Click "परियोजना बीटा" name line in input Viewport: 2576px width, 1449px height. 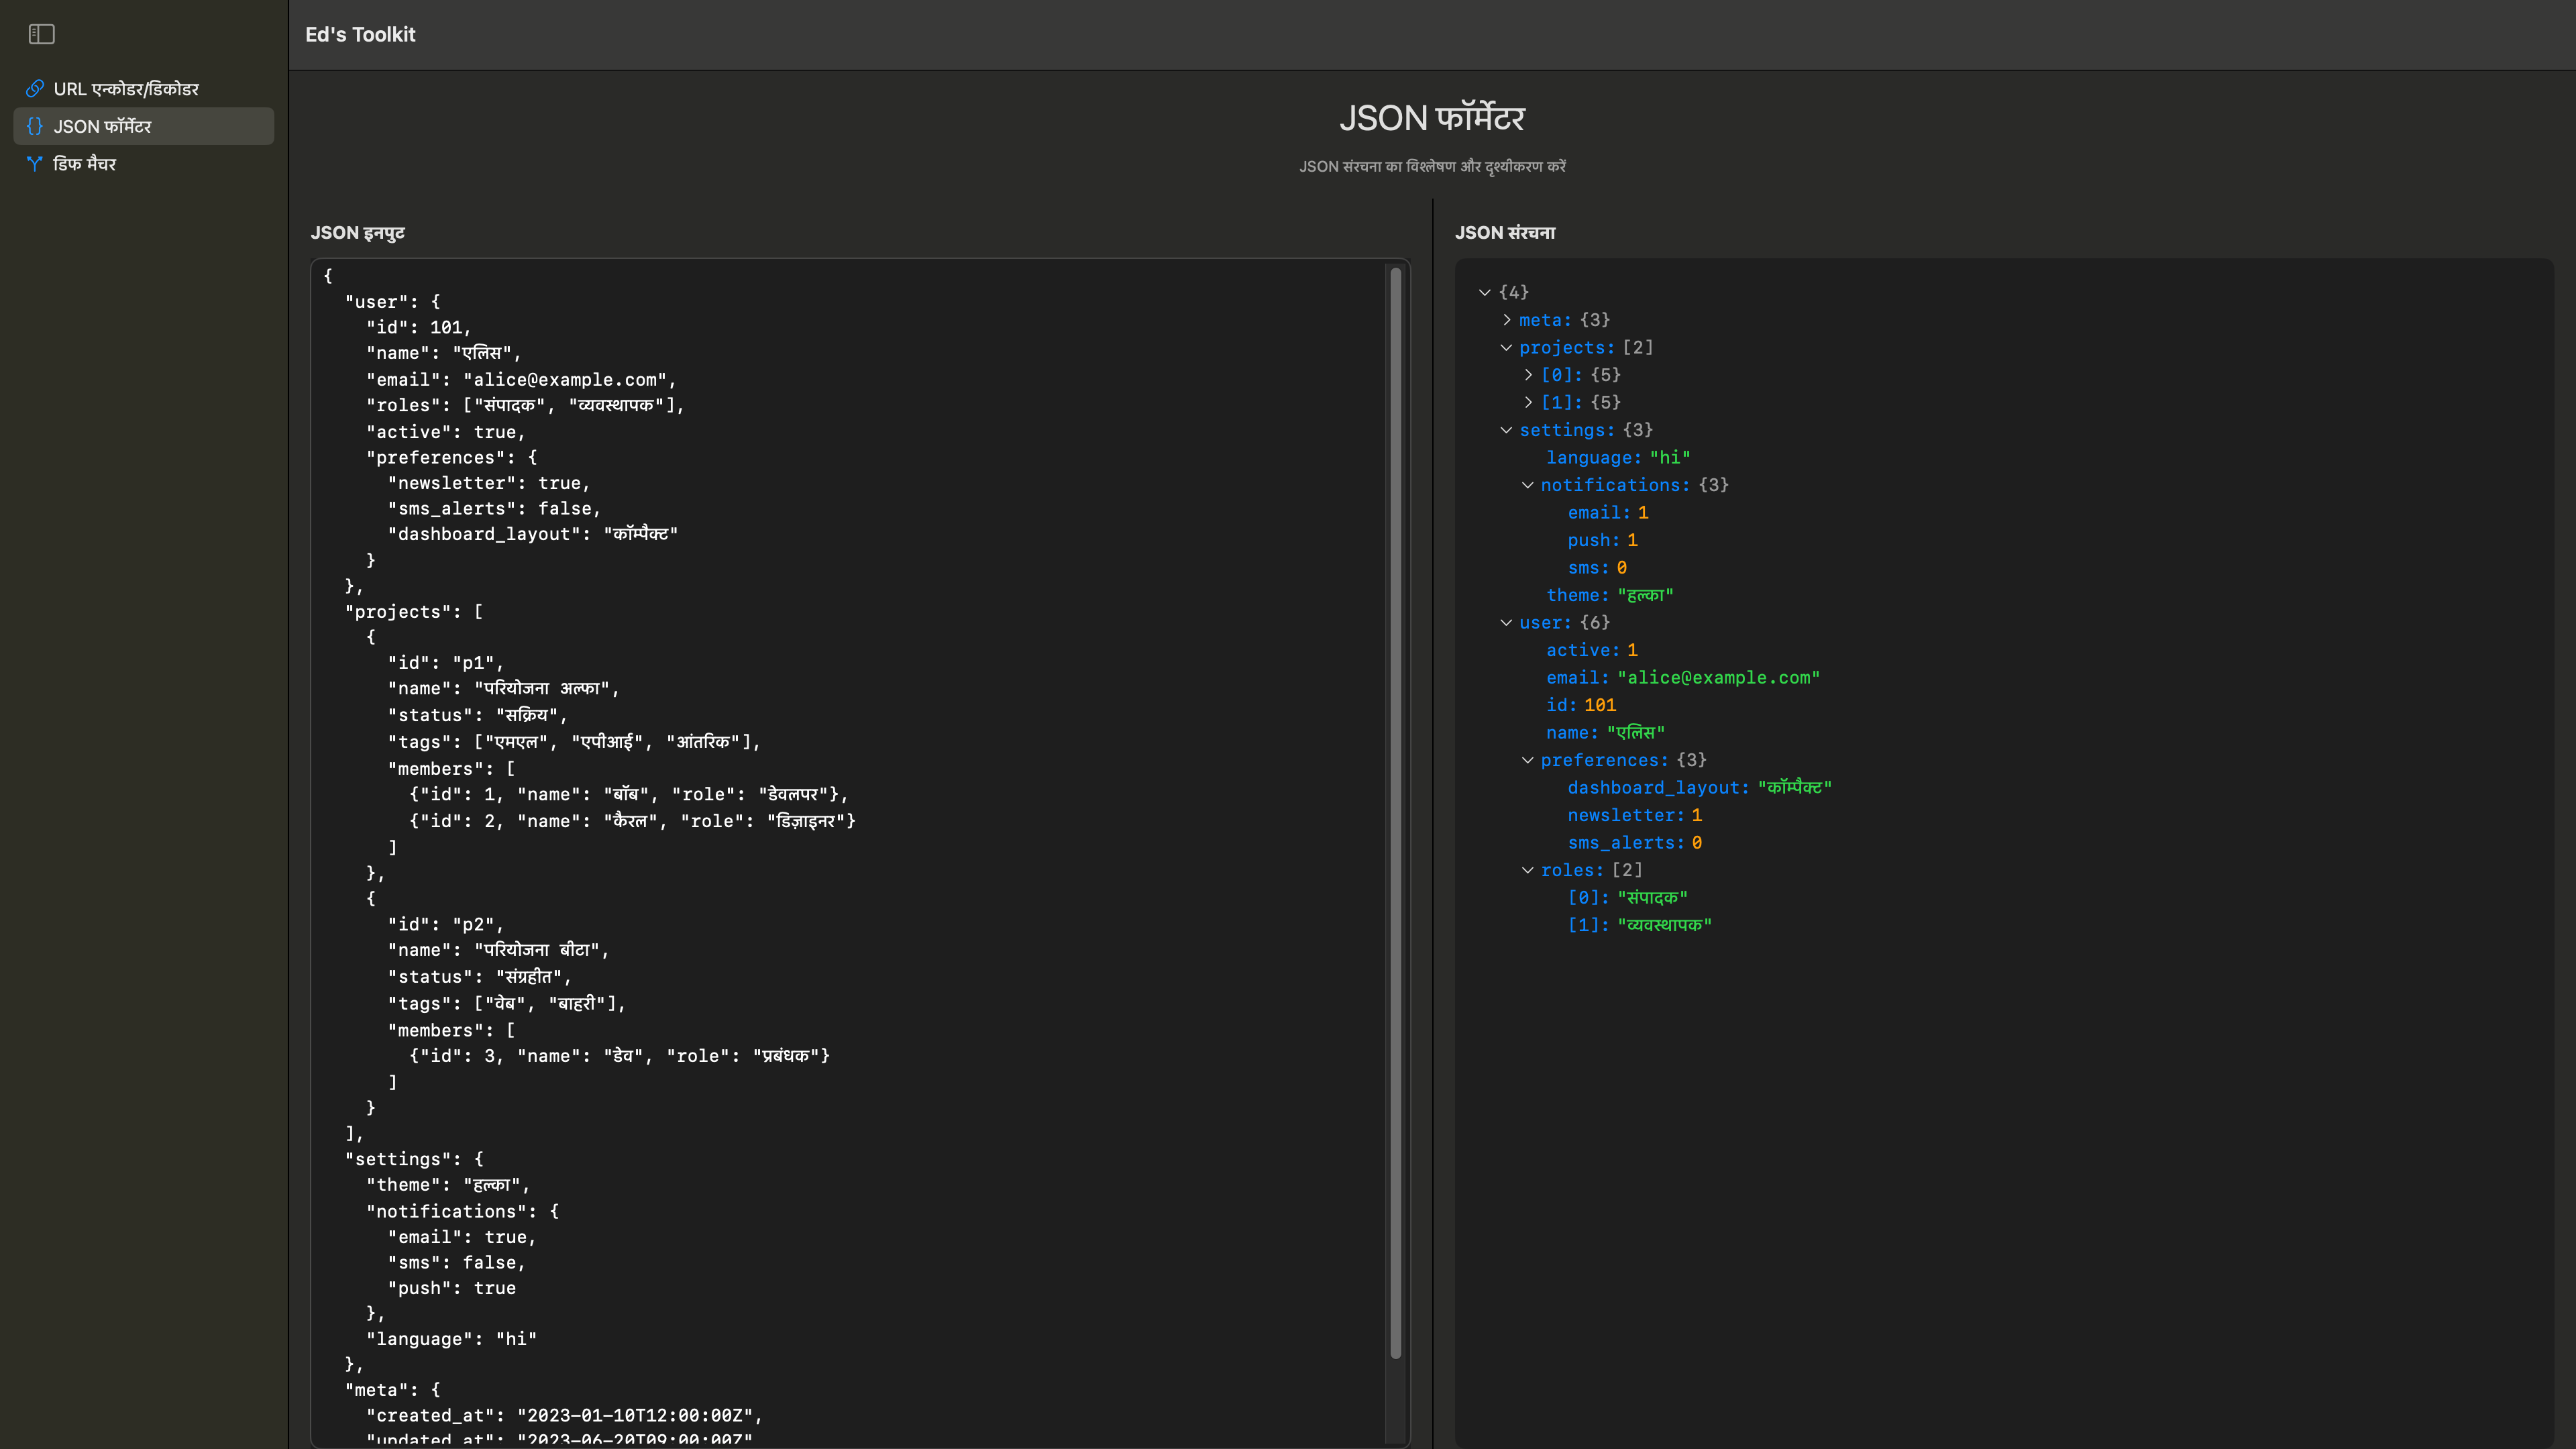499,950
